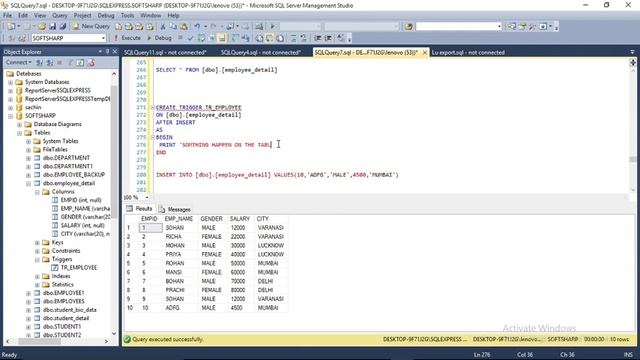Click Uncomment Selected Lines icon
640x360 pixels.
[x=303, y=38]
